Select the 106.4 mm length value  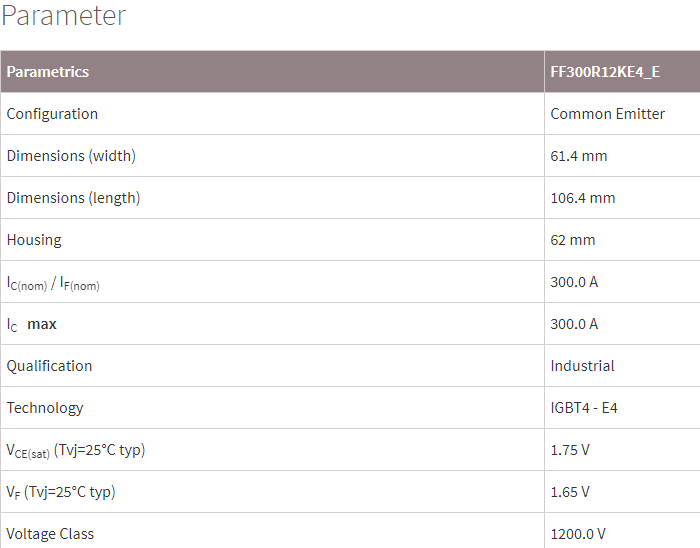click(583, 198)
